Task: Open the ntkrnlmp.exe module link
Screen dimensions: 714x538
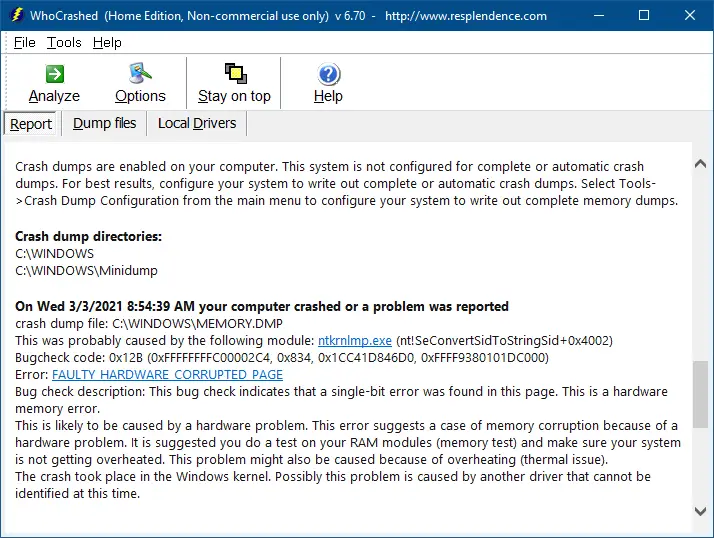Action: click(x=355, y=340)
